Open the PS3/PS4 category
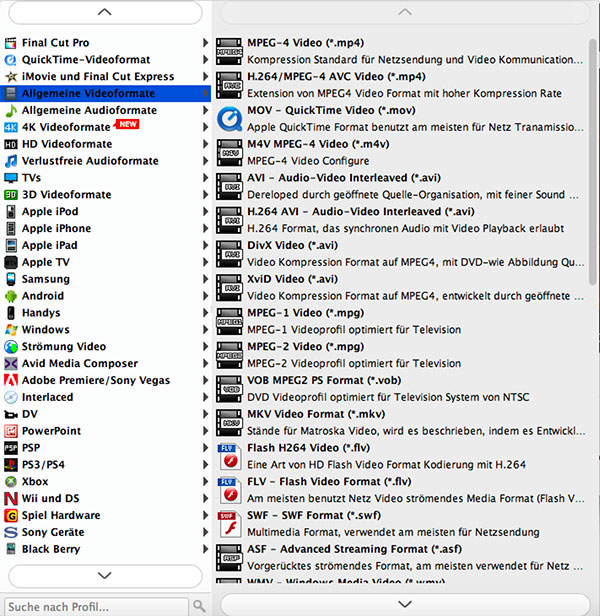 coord(105,465)
